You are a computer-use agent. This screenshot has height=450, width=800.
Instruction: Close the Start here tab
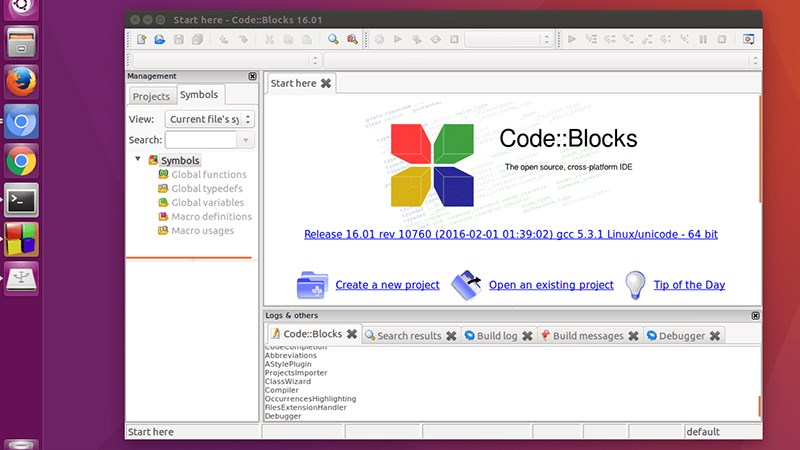point(326,83)
